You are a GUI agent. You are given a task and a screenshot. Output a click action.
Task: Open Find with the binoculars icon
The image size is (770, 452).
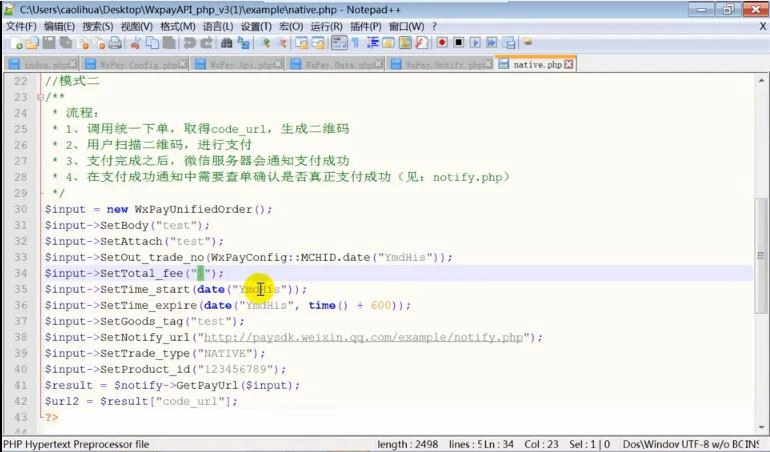click(226, 43)
